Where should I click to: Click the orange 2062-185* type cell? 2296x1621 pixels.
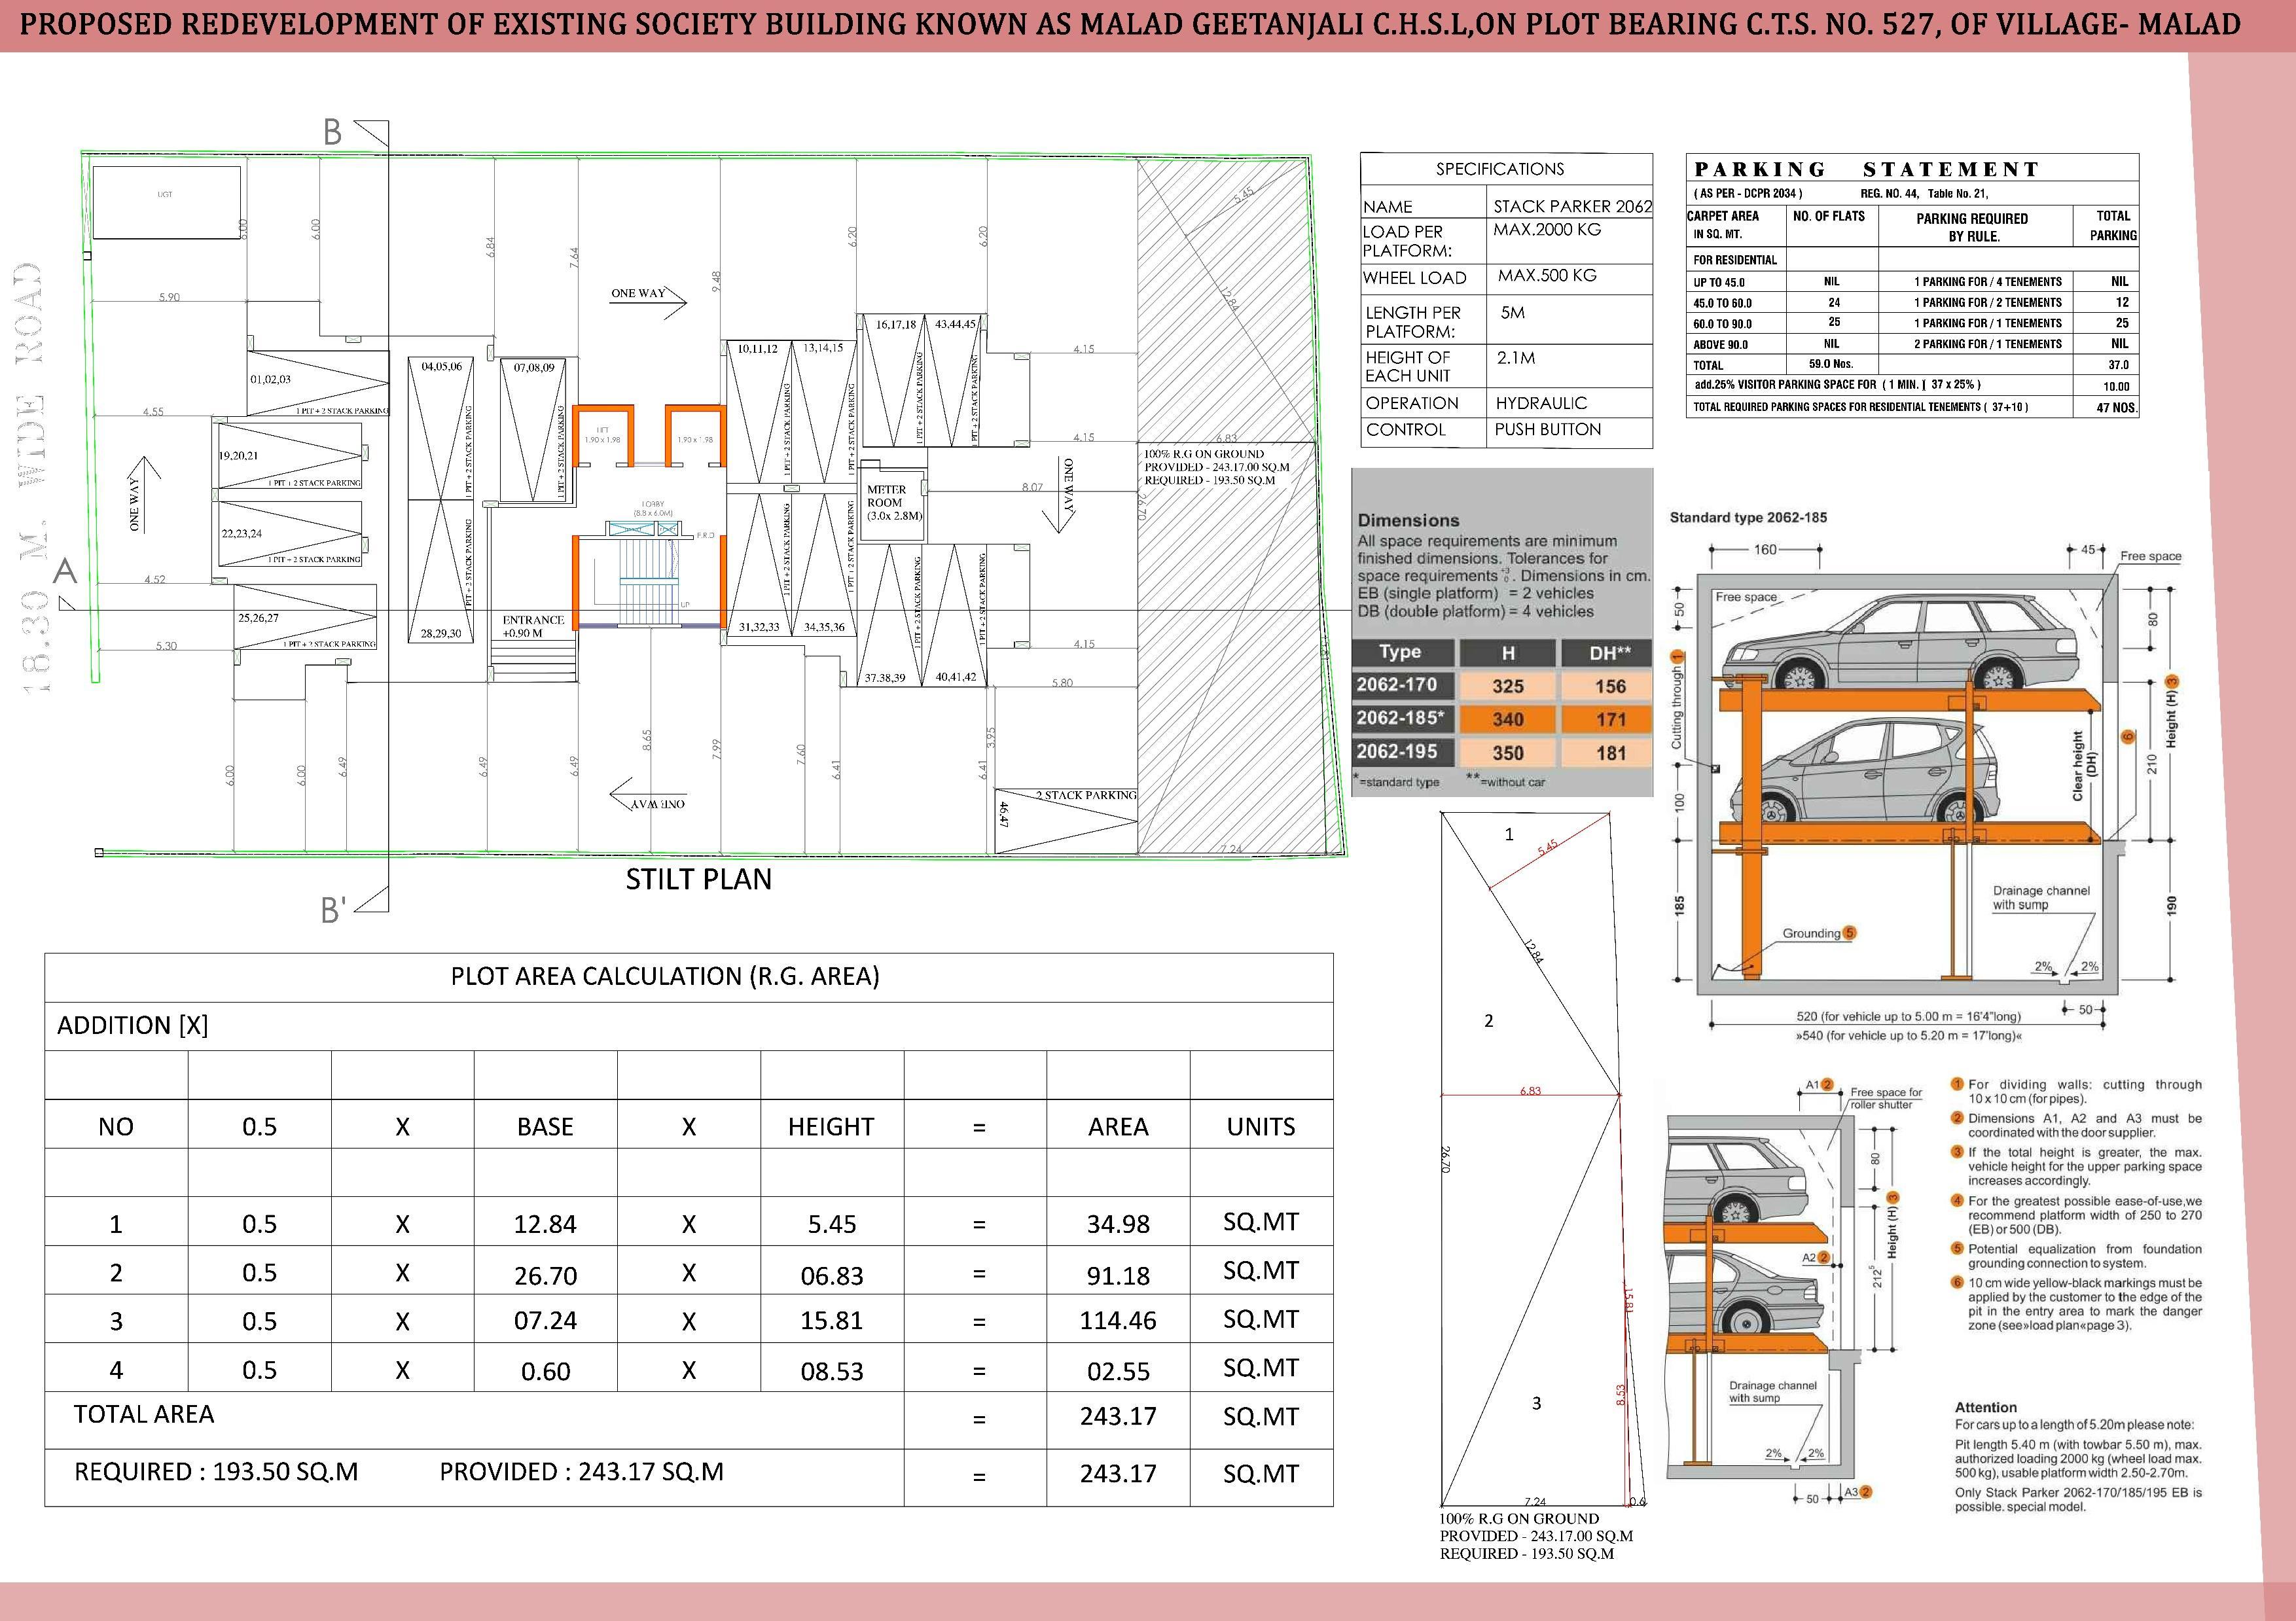[1402, 718]
